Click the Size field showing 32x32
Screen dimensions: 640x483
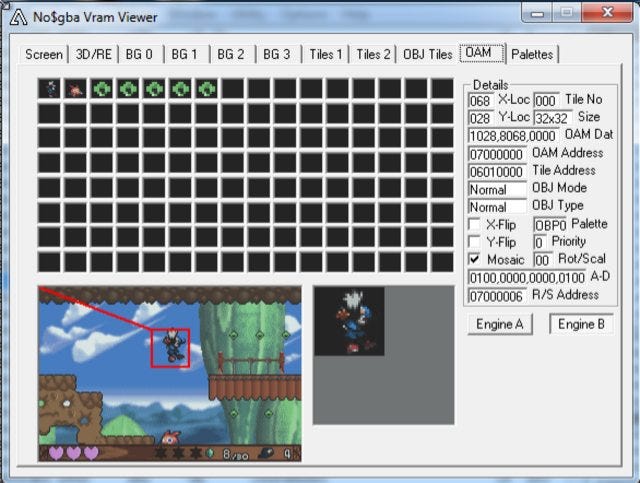click(553, 118)
